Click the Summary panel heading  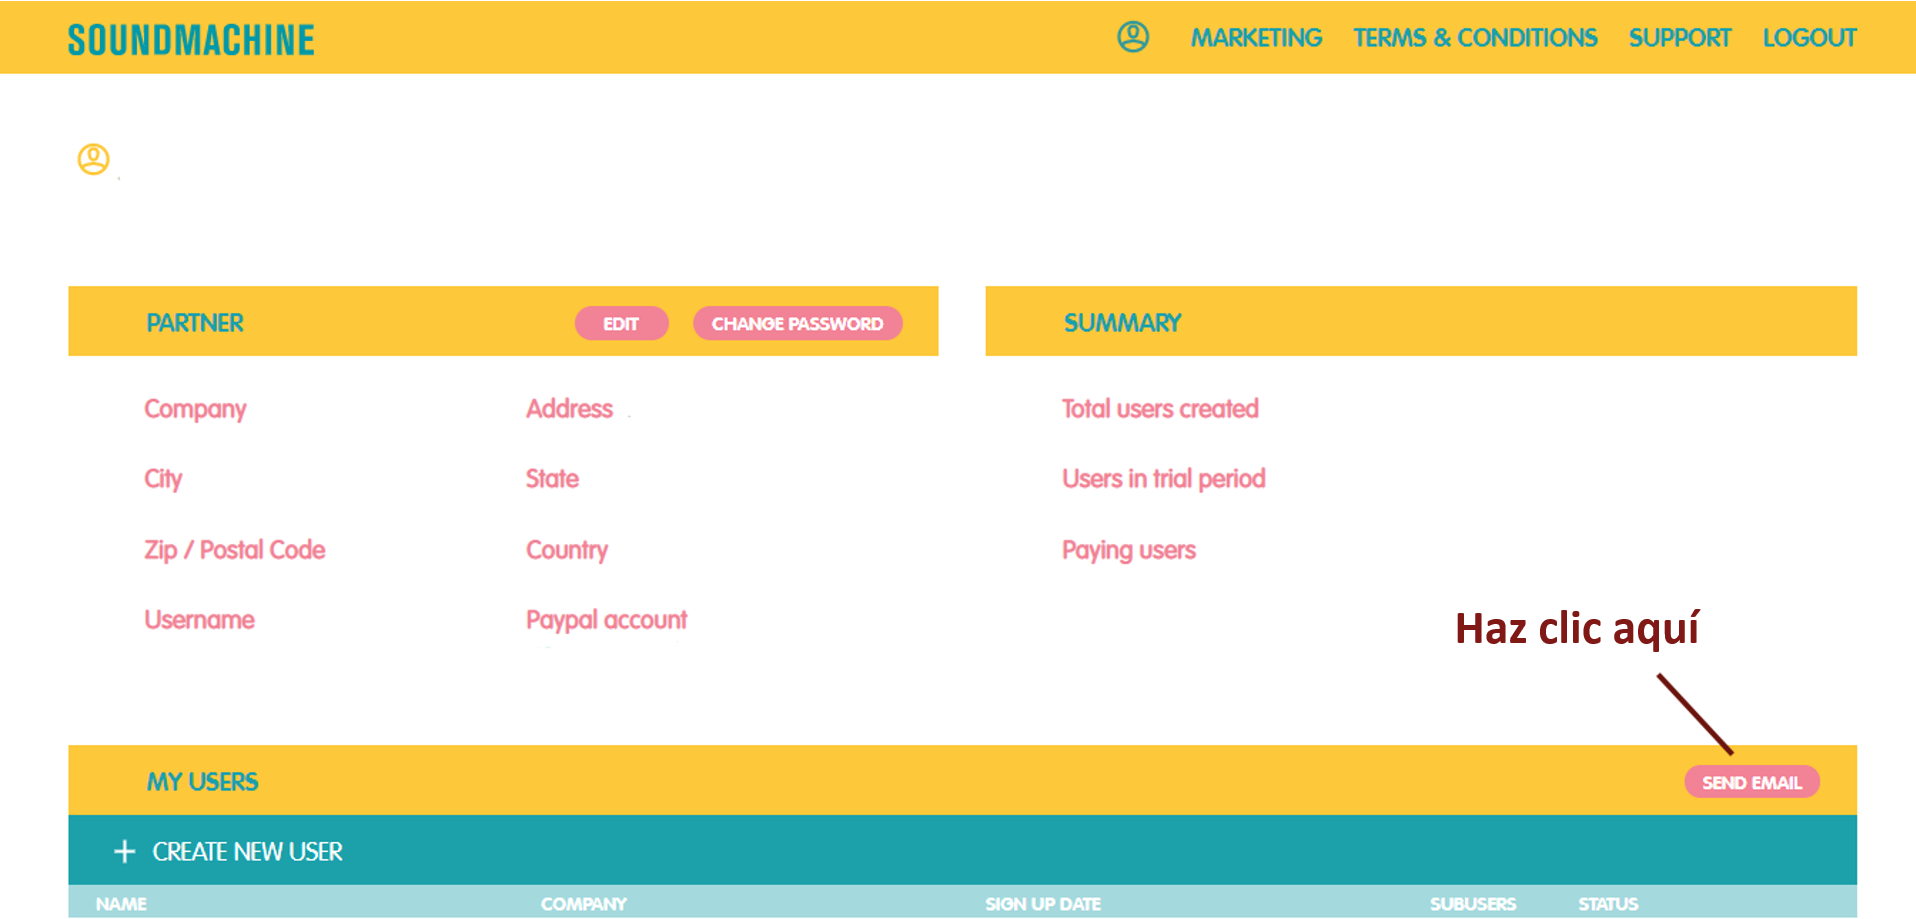point(1123,323)
